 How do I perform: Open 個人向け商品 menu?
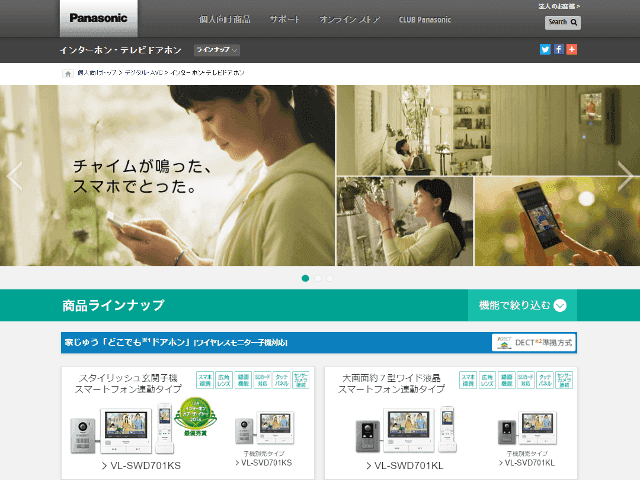(224, 20)
